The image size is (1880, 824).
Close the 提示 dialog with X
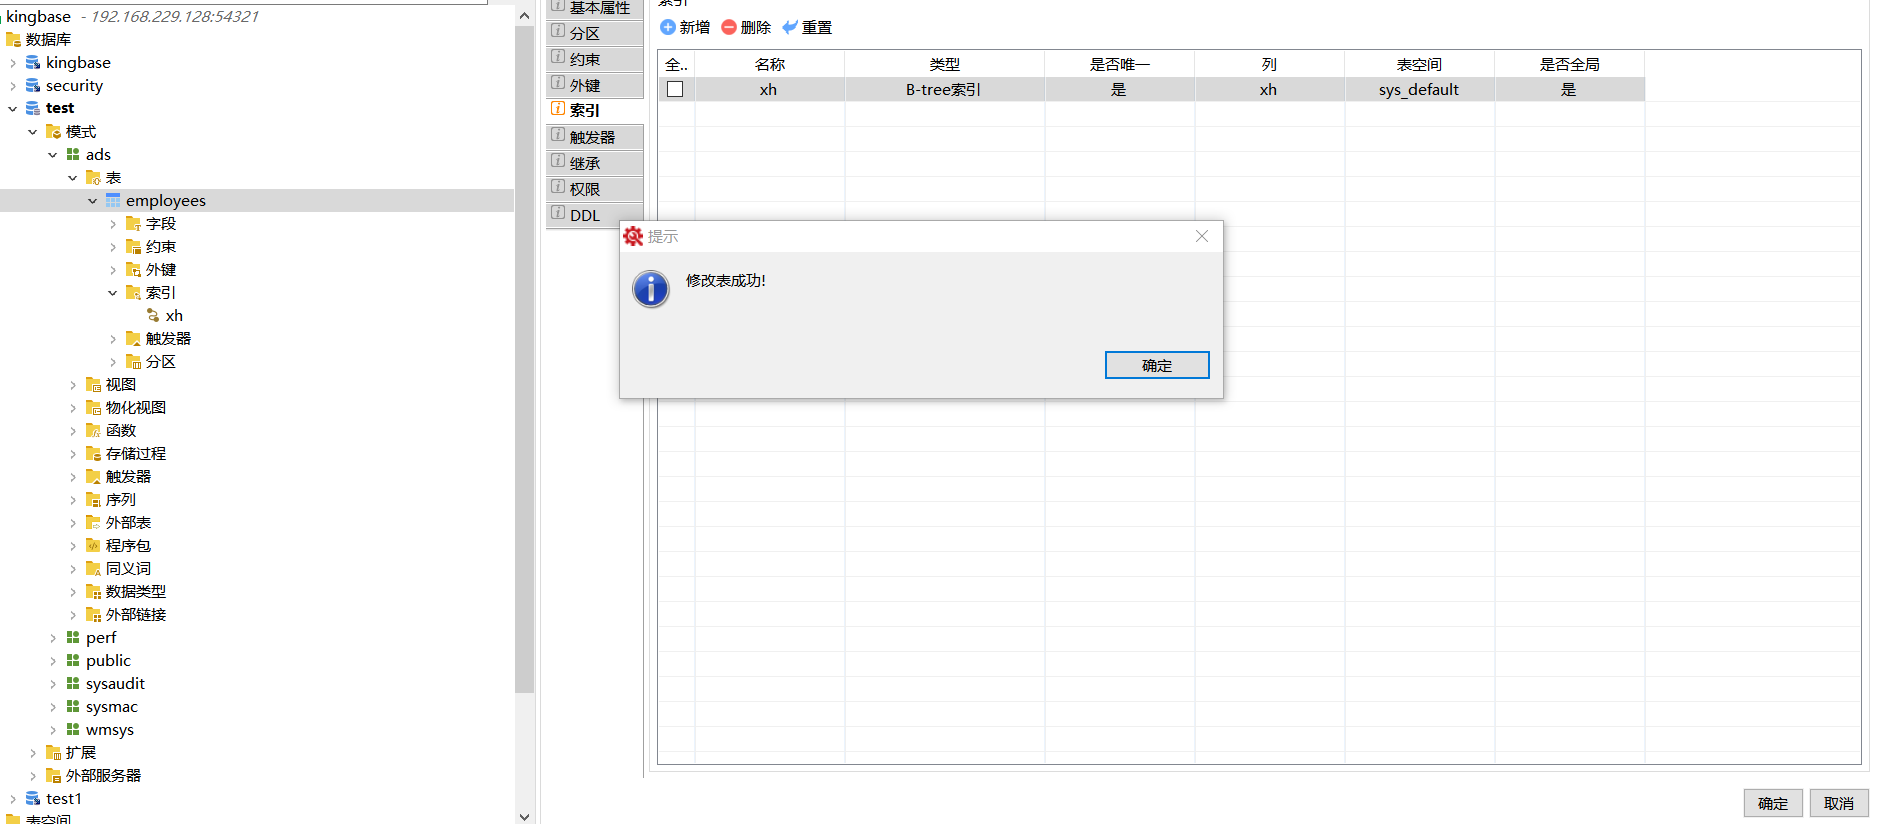1201,236
